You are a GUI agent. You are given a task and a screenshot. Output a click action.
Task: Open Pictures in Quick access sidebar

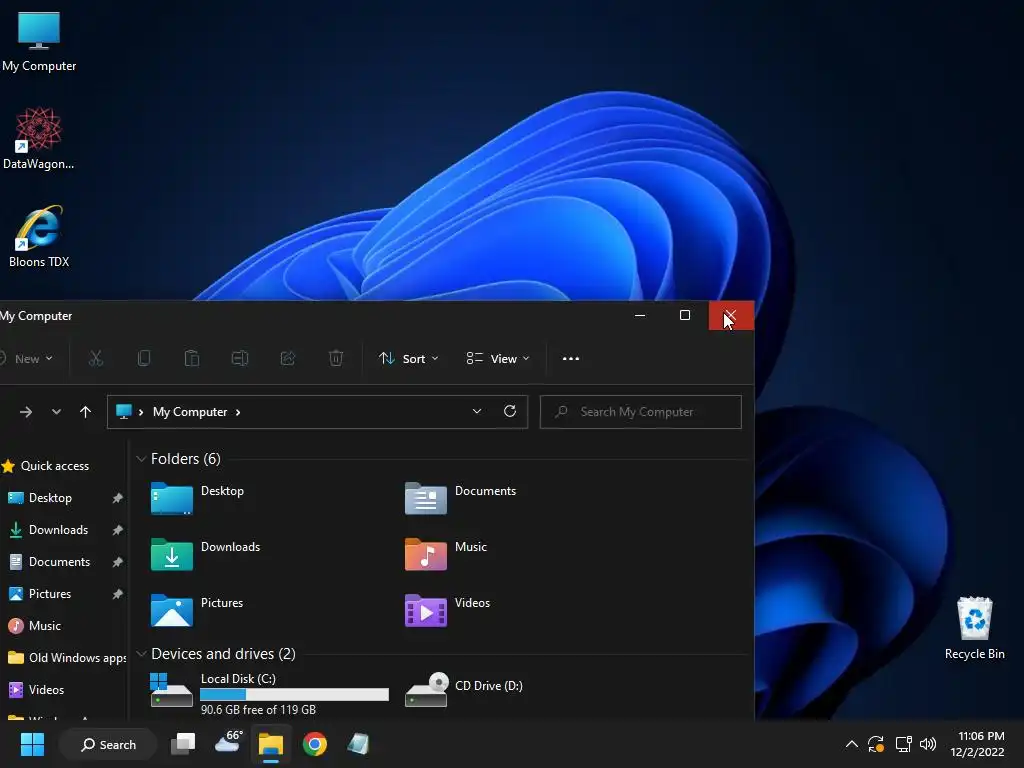pos(39,594)
